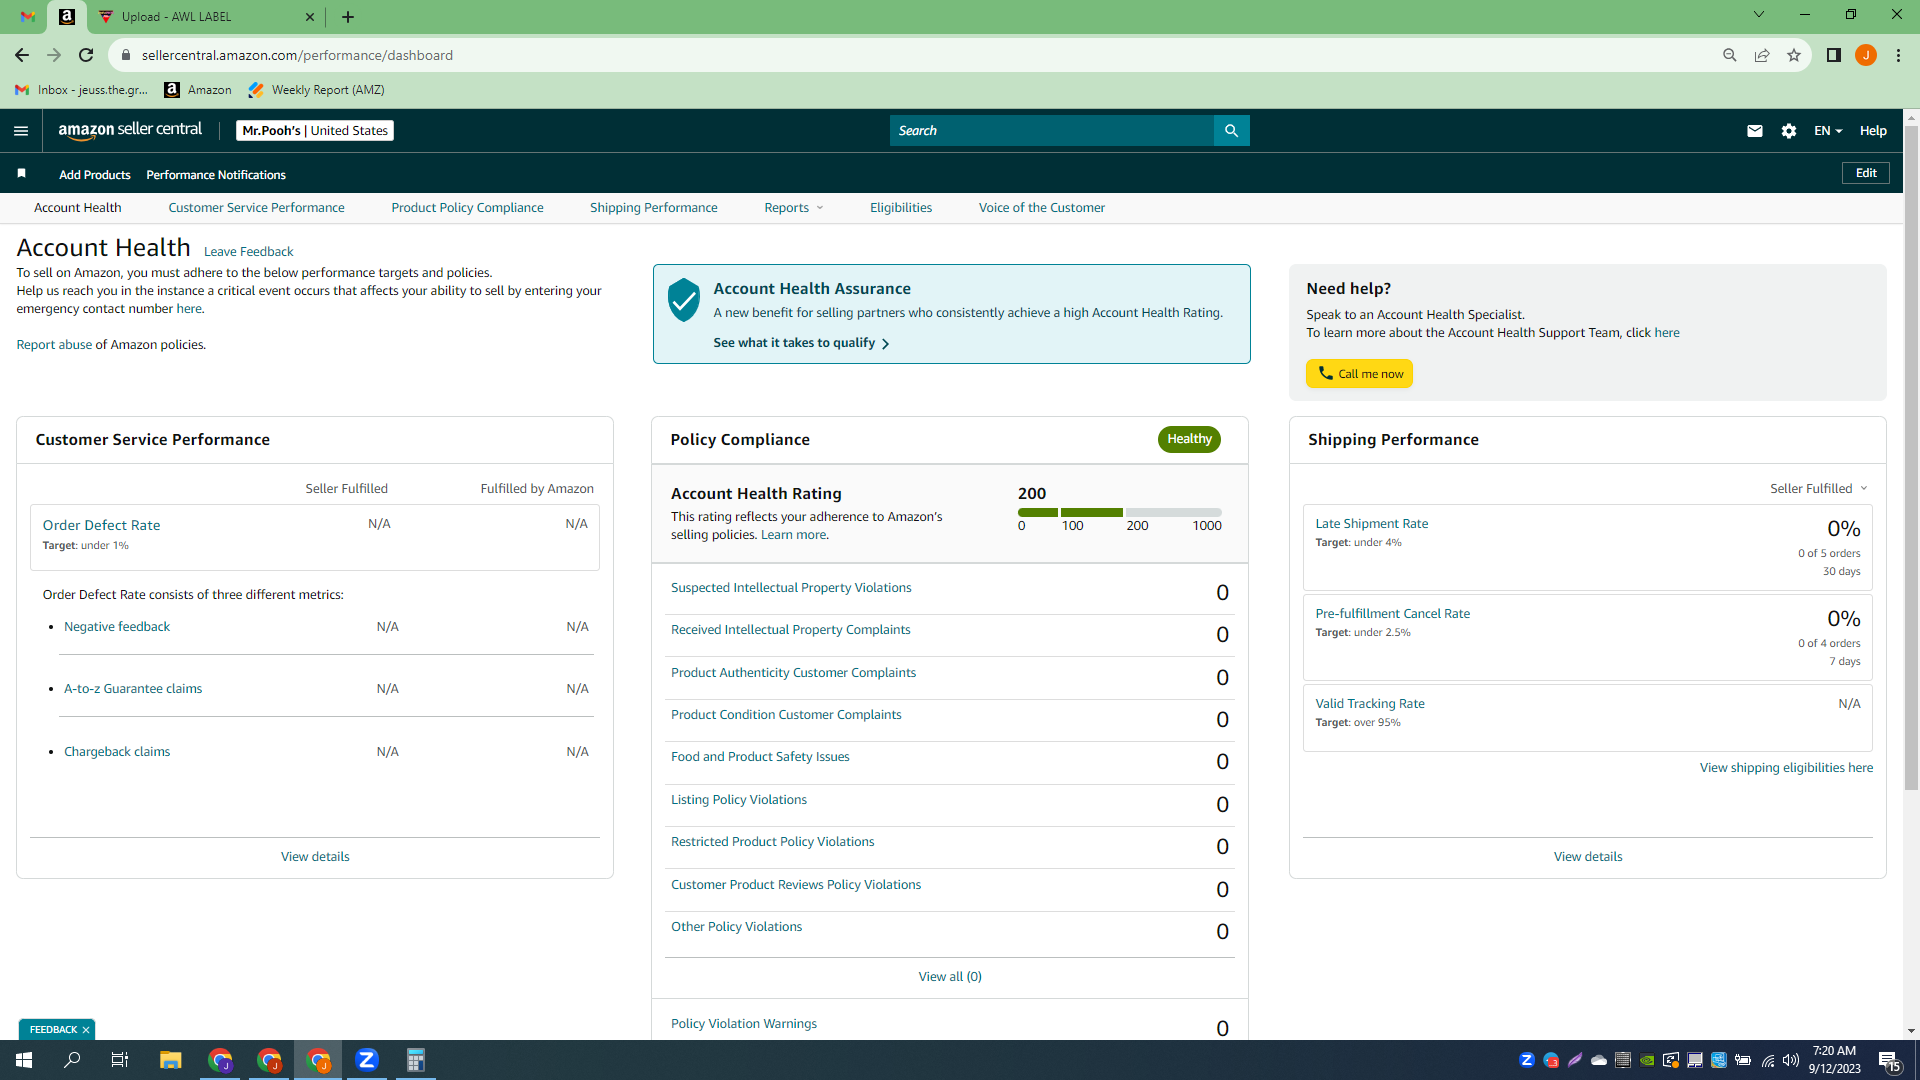The image size is (1920, 1080).
Task: Click the zoom magnifier icon in address bar
Action: [1730, 55]
